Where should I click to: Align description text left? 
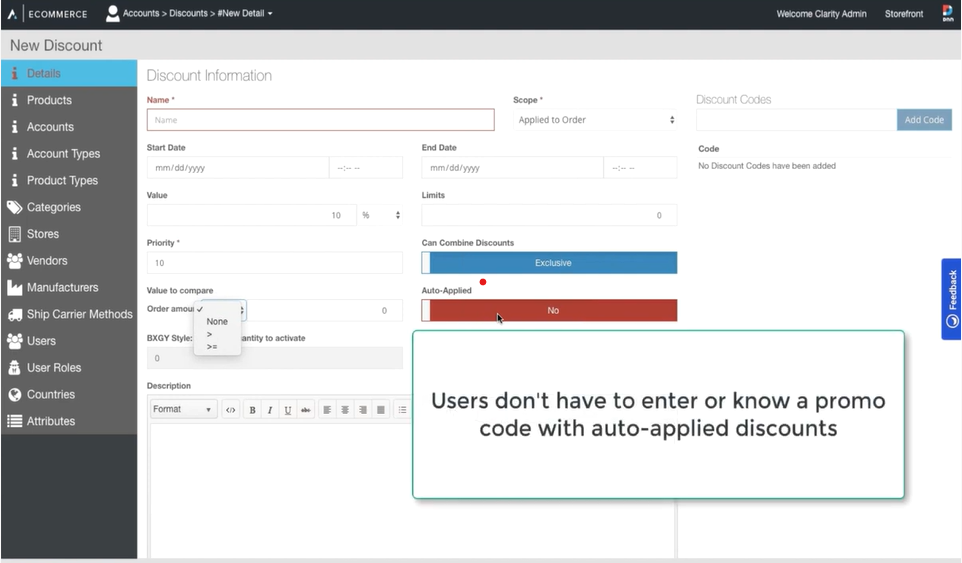pyautogui.click(x=327, y=410)
